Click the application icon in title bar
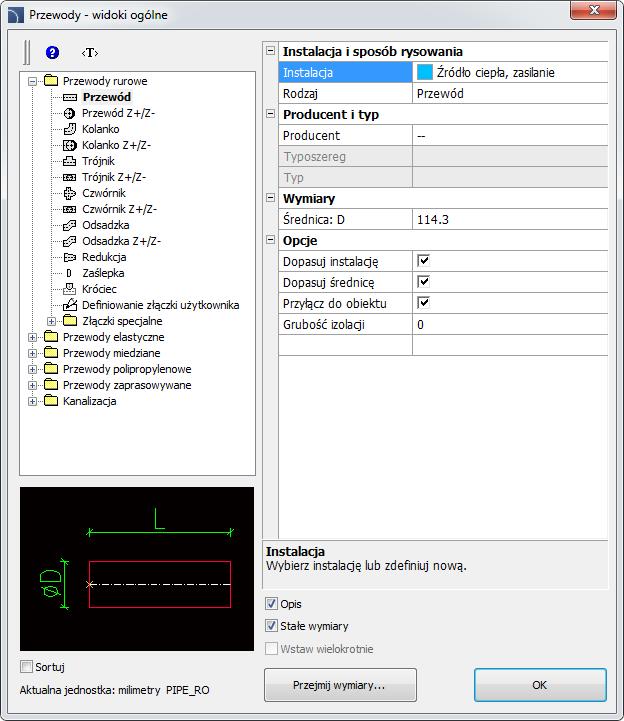624x721 pixels. [16, 15]
